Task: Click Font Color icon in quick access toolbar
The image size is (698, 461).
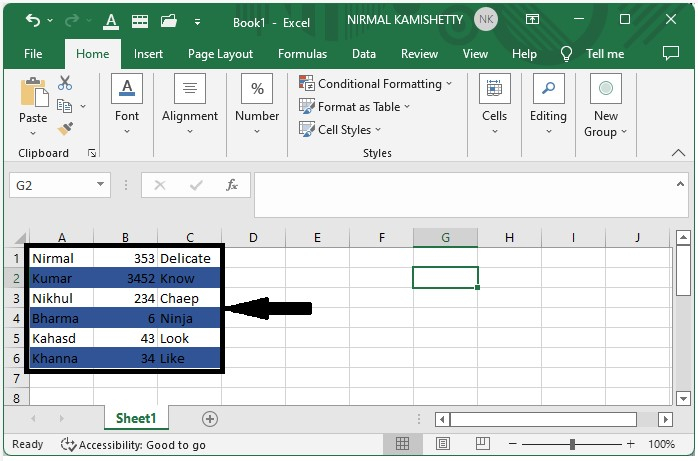Action: tap(111, 21)
